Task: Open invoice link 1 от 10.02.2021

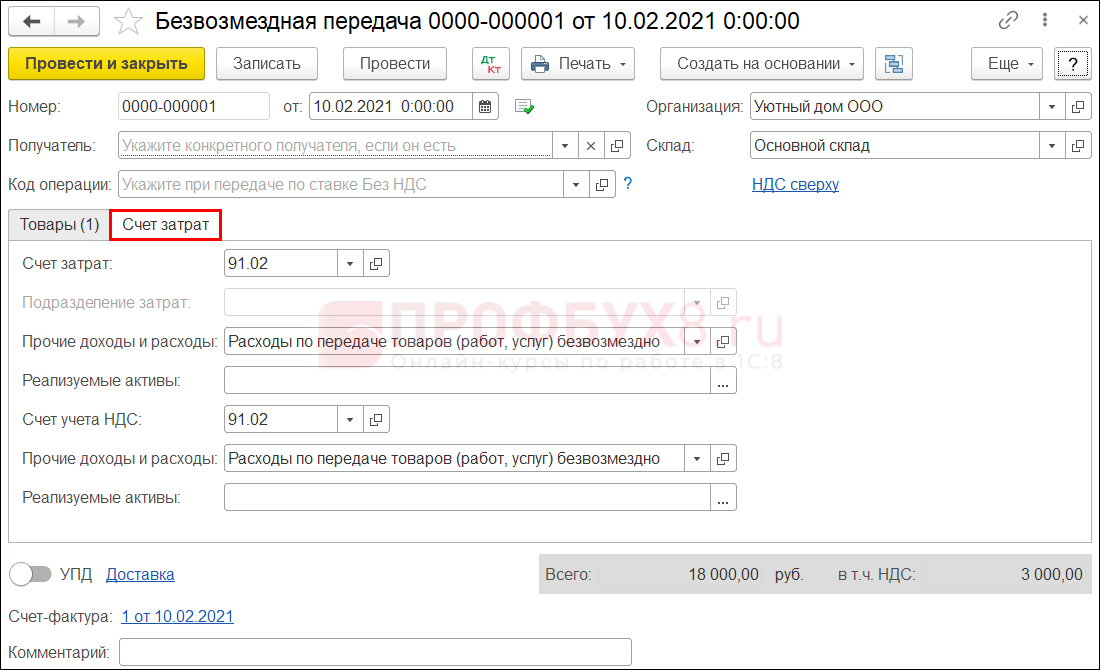Action: pos(177,616)
